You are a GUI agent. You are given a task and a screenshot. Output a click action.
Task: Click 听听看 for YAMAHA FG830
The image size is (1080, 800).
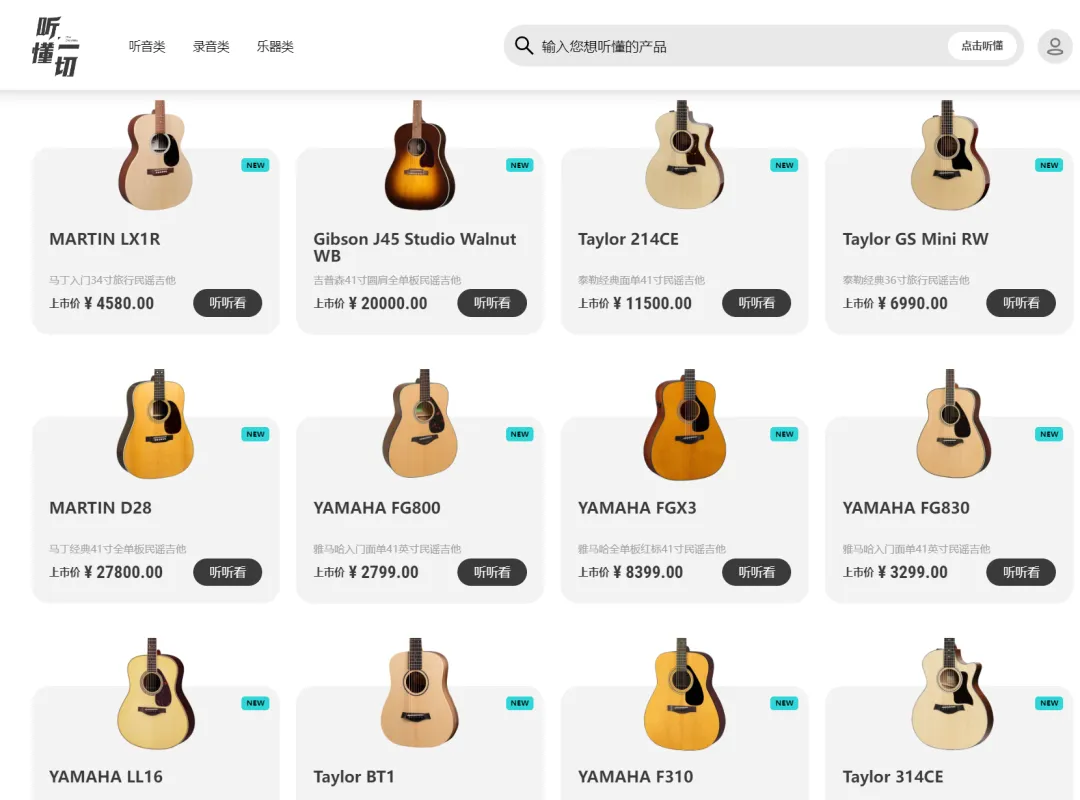[x=1021, y=572]
